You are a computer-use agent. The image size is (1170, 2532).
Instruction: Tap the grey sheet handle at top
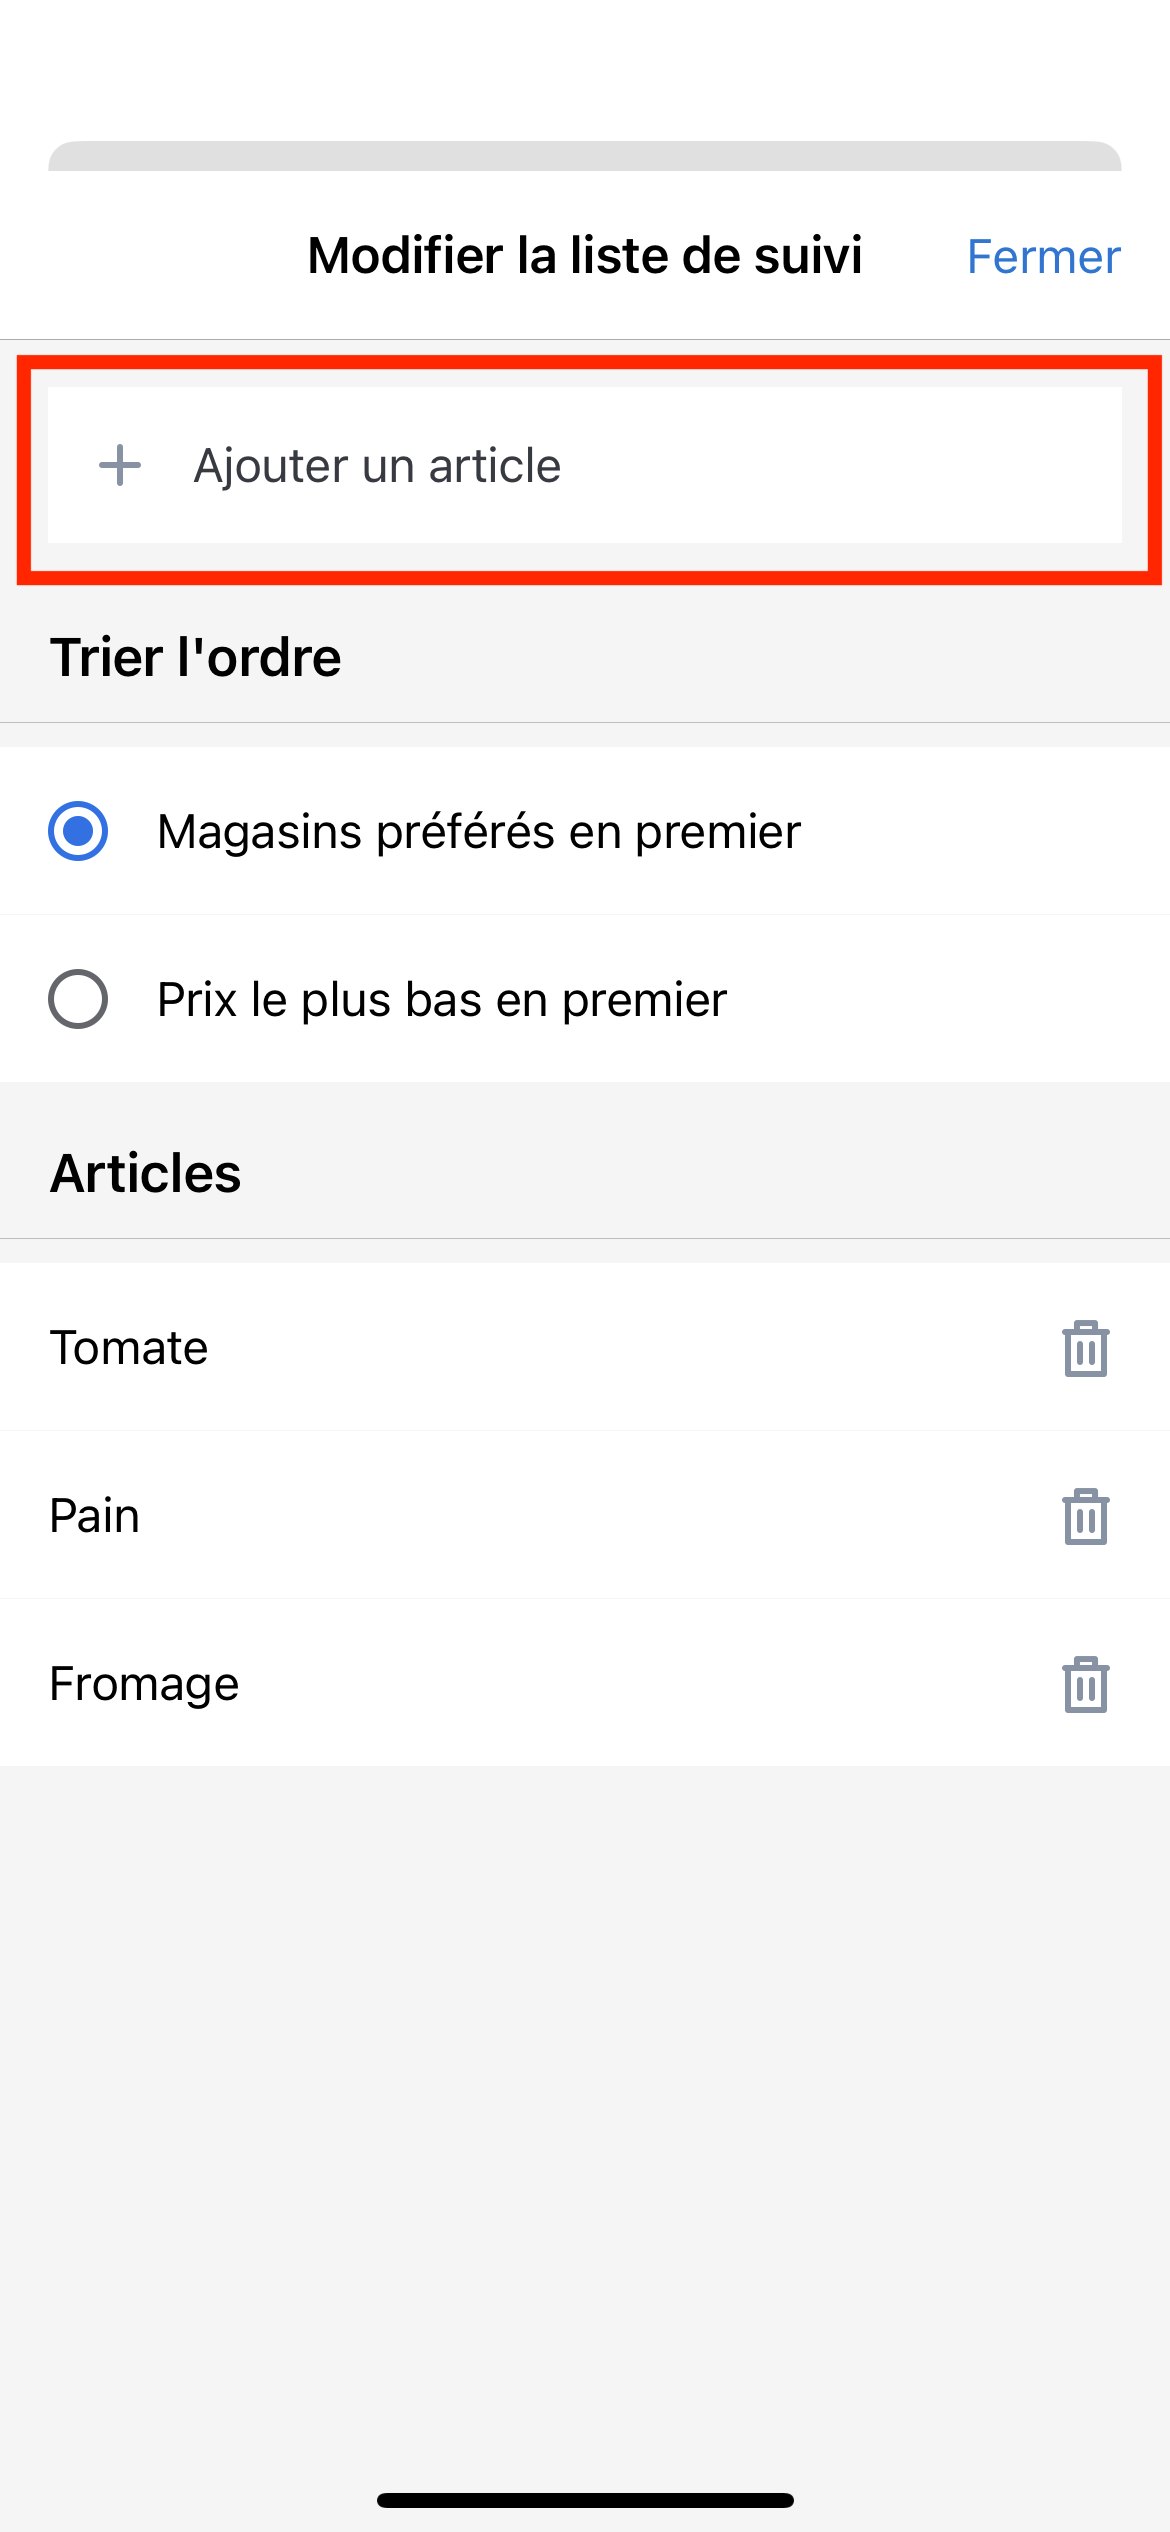585,156
